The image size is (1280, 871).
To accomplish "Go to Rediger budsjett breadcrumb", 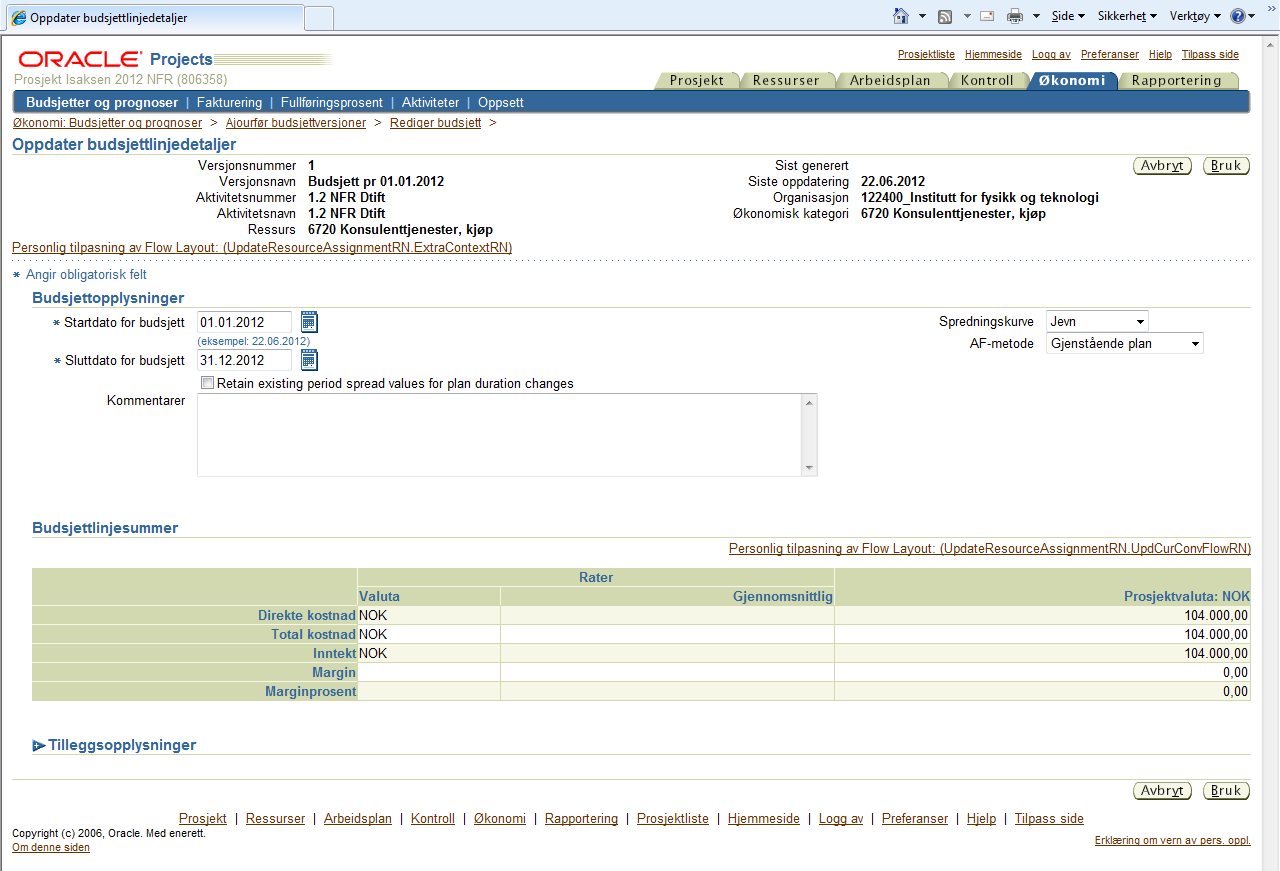I will point(435,123).
